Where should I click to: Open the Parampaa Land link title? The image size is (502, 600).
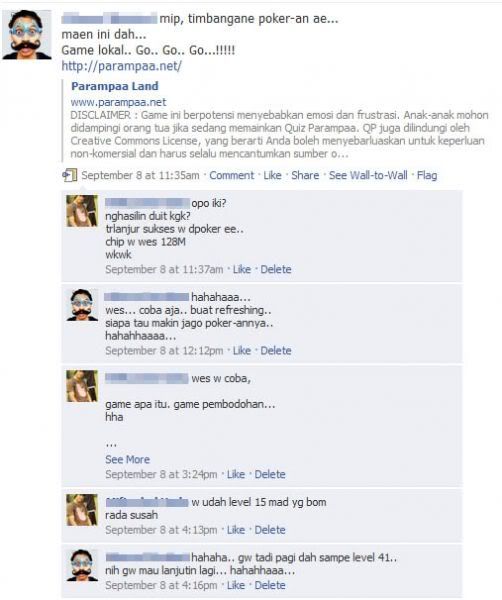[x=114, y=86]
